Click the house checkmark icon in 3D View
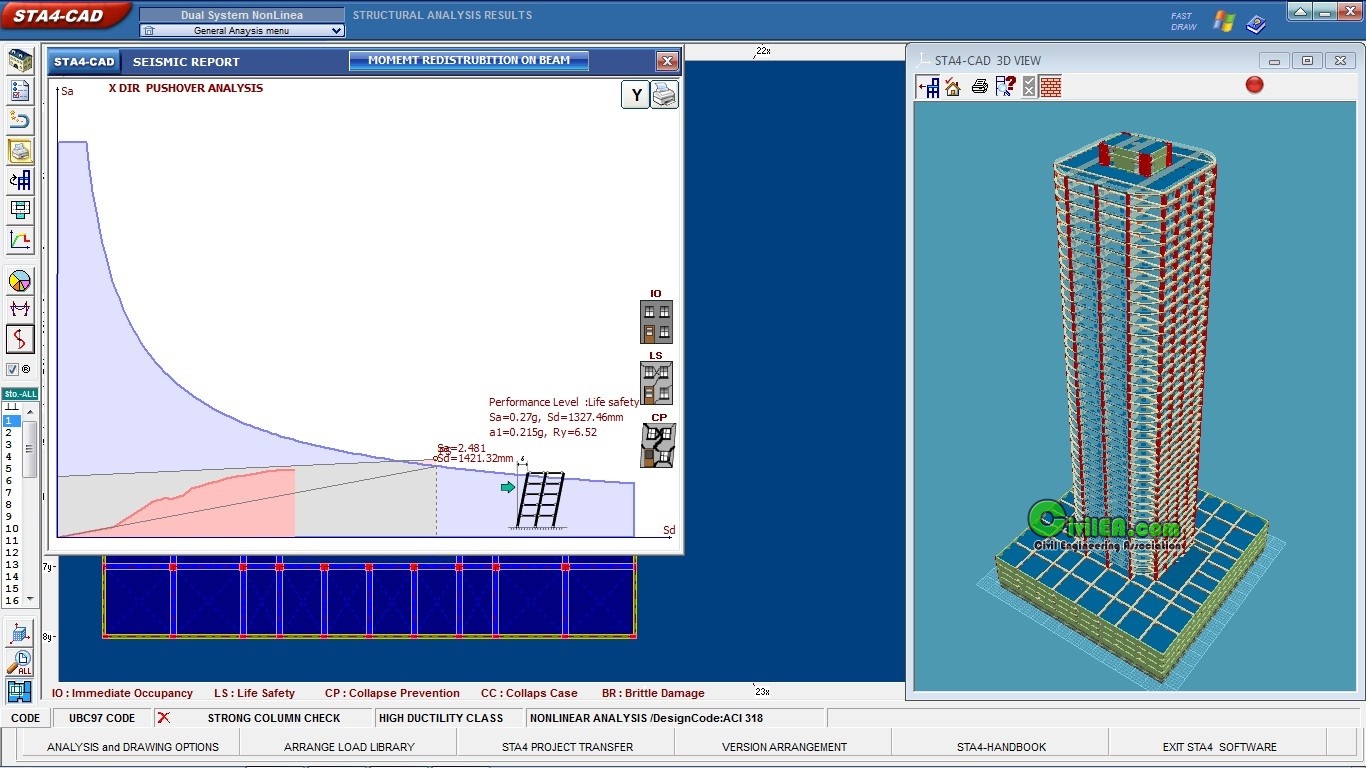The image size is (1366, 768). click(953, 87)
